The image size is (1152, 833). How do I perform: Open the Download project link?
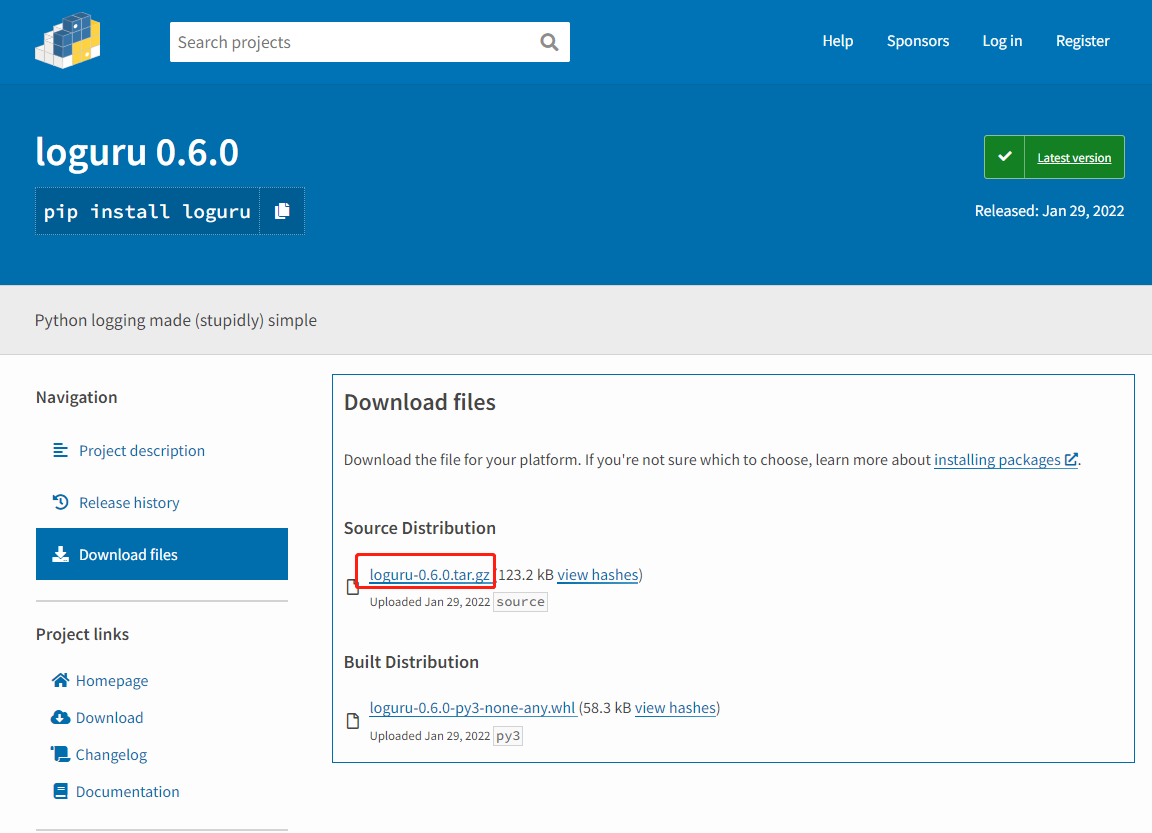point(109,718)
